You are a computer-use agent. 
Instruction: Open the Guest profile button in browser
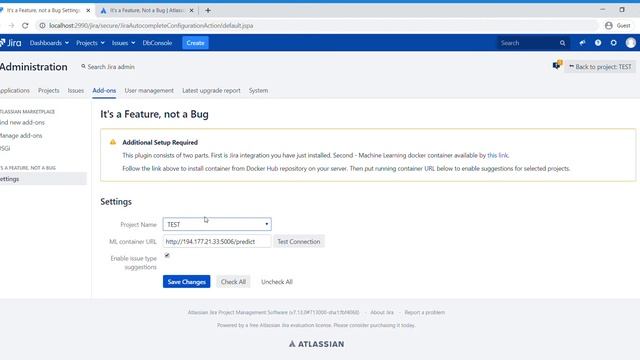tap(618, 25)
